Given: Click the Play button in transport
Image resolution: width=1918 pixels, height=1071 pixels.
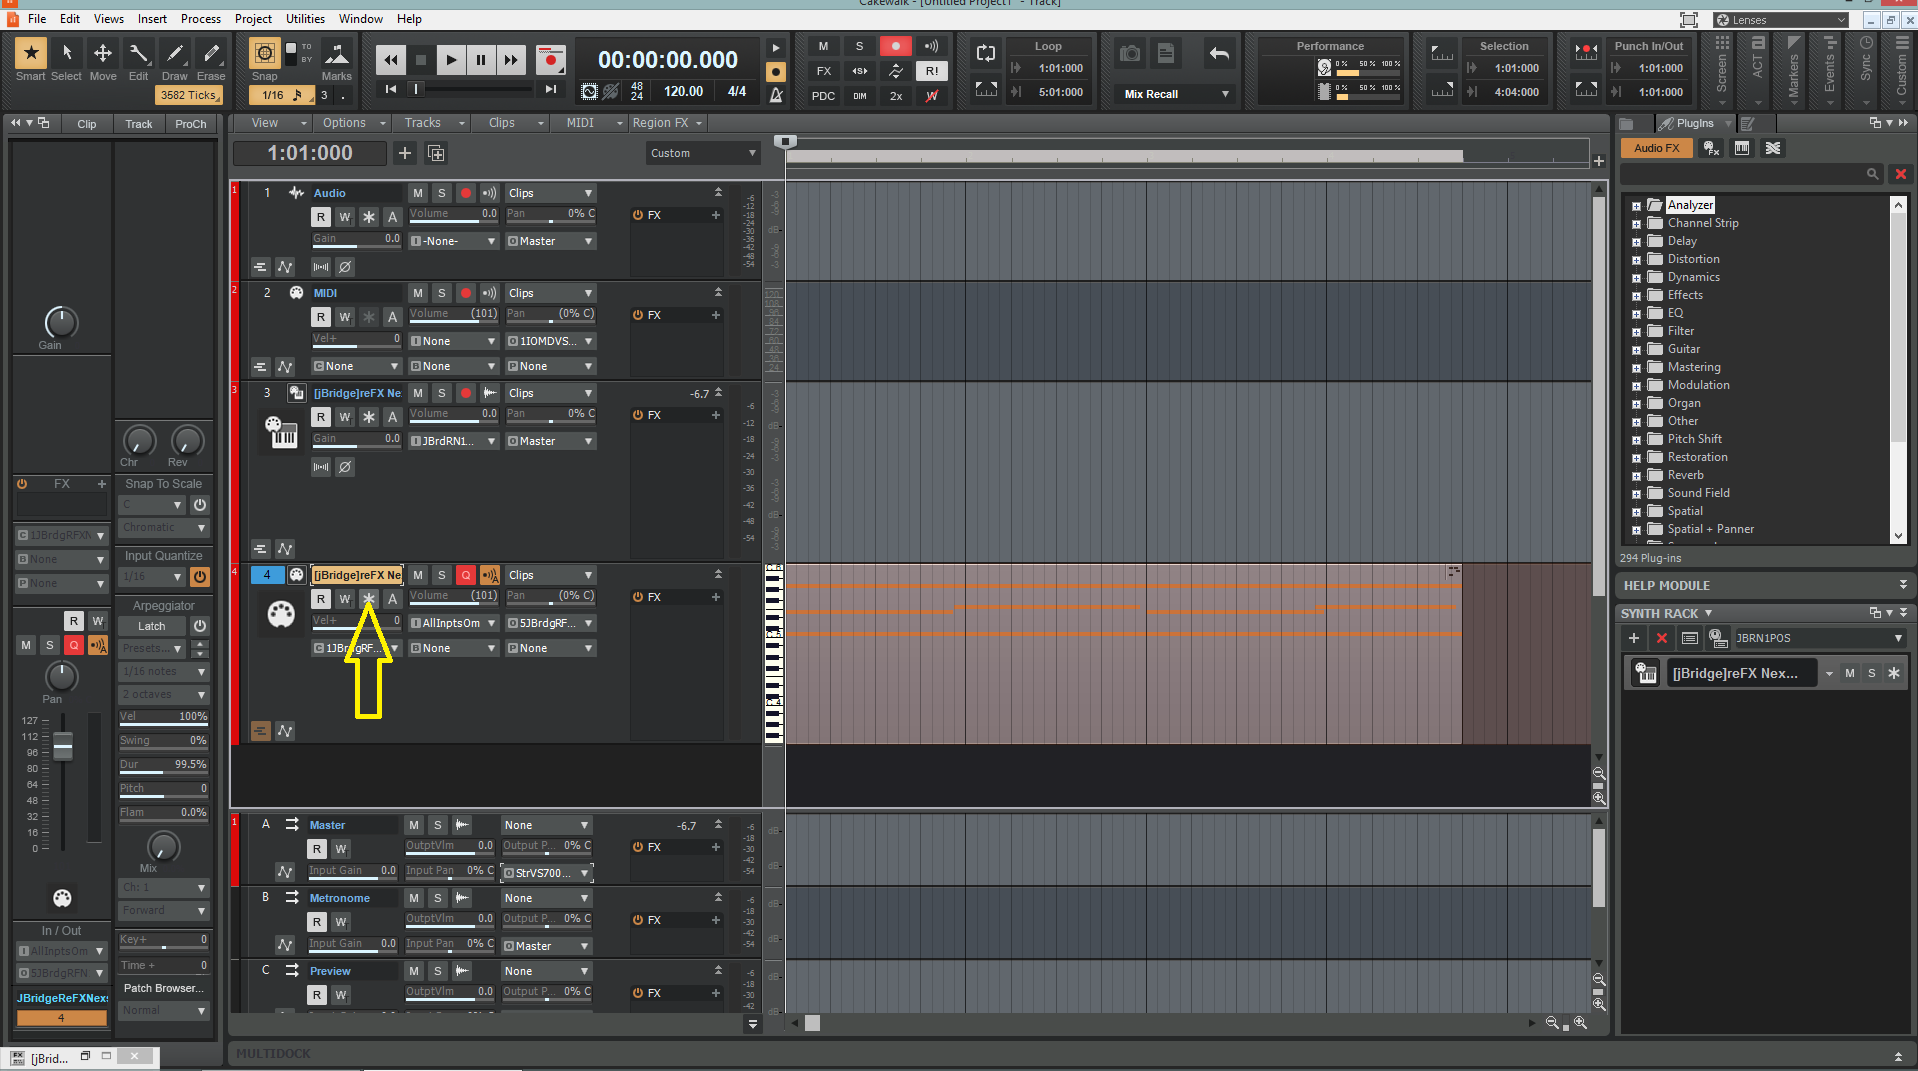Looking at the screenshot, I should [451, 60].
